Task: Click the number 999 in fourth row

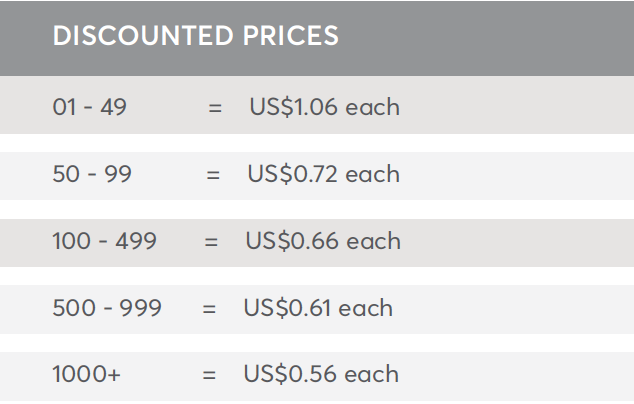Action: [140, 308]
